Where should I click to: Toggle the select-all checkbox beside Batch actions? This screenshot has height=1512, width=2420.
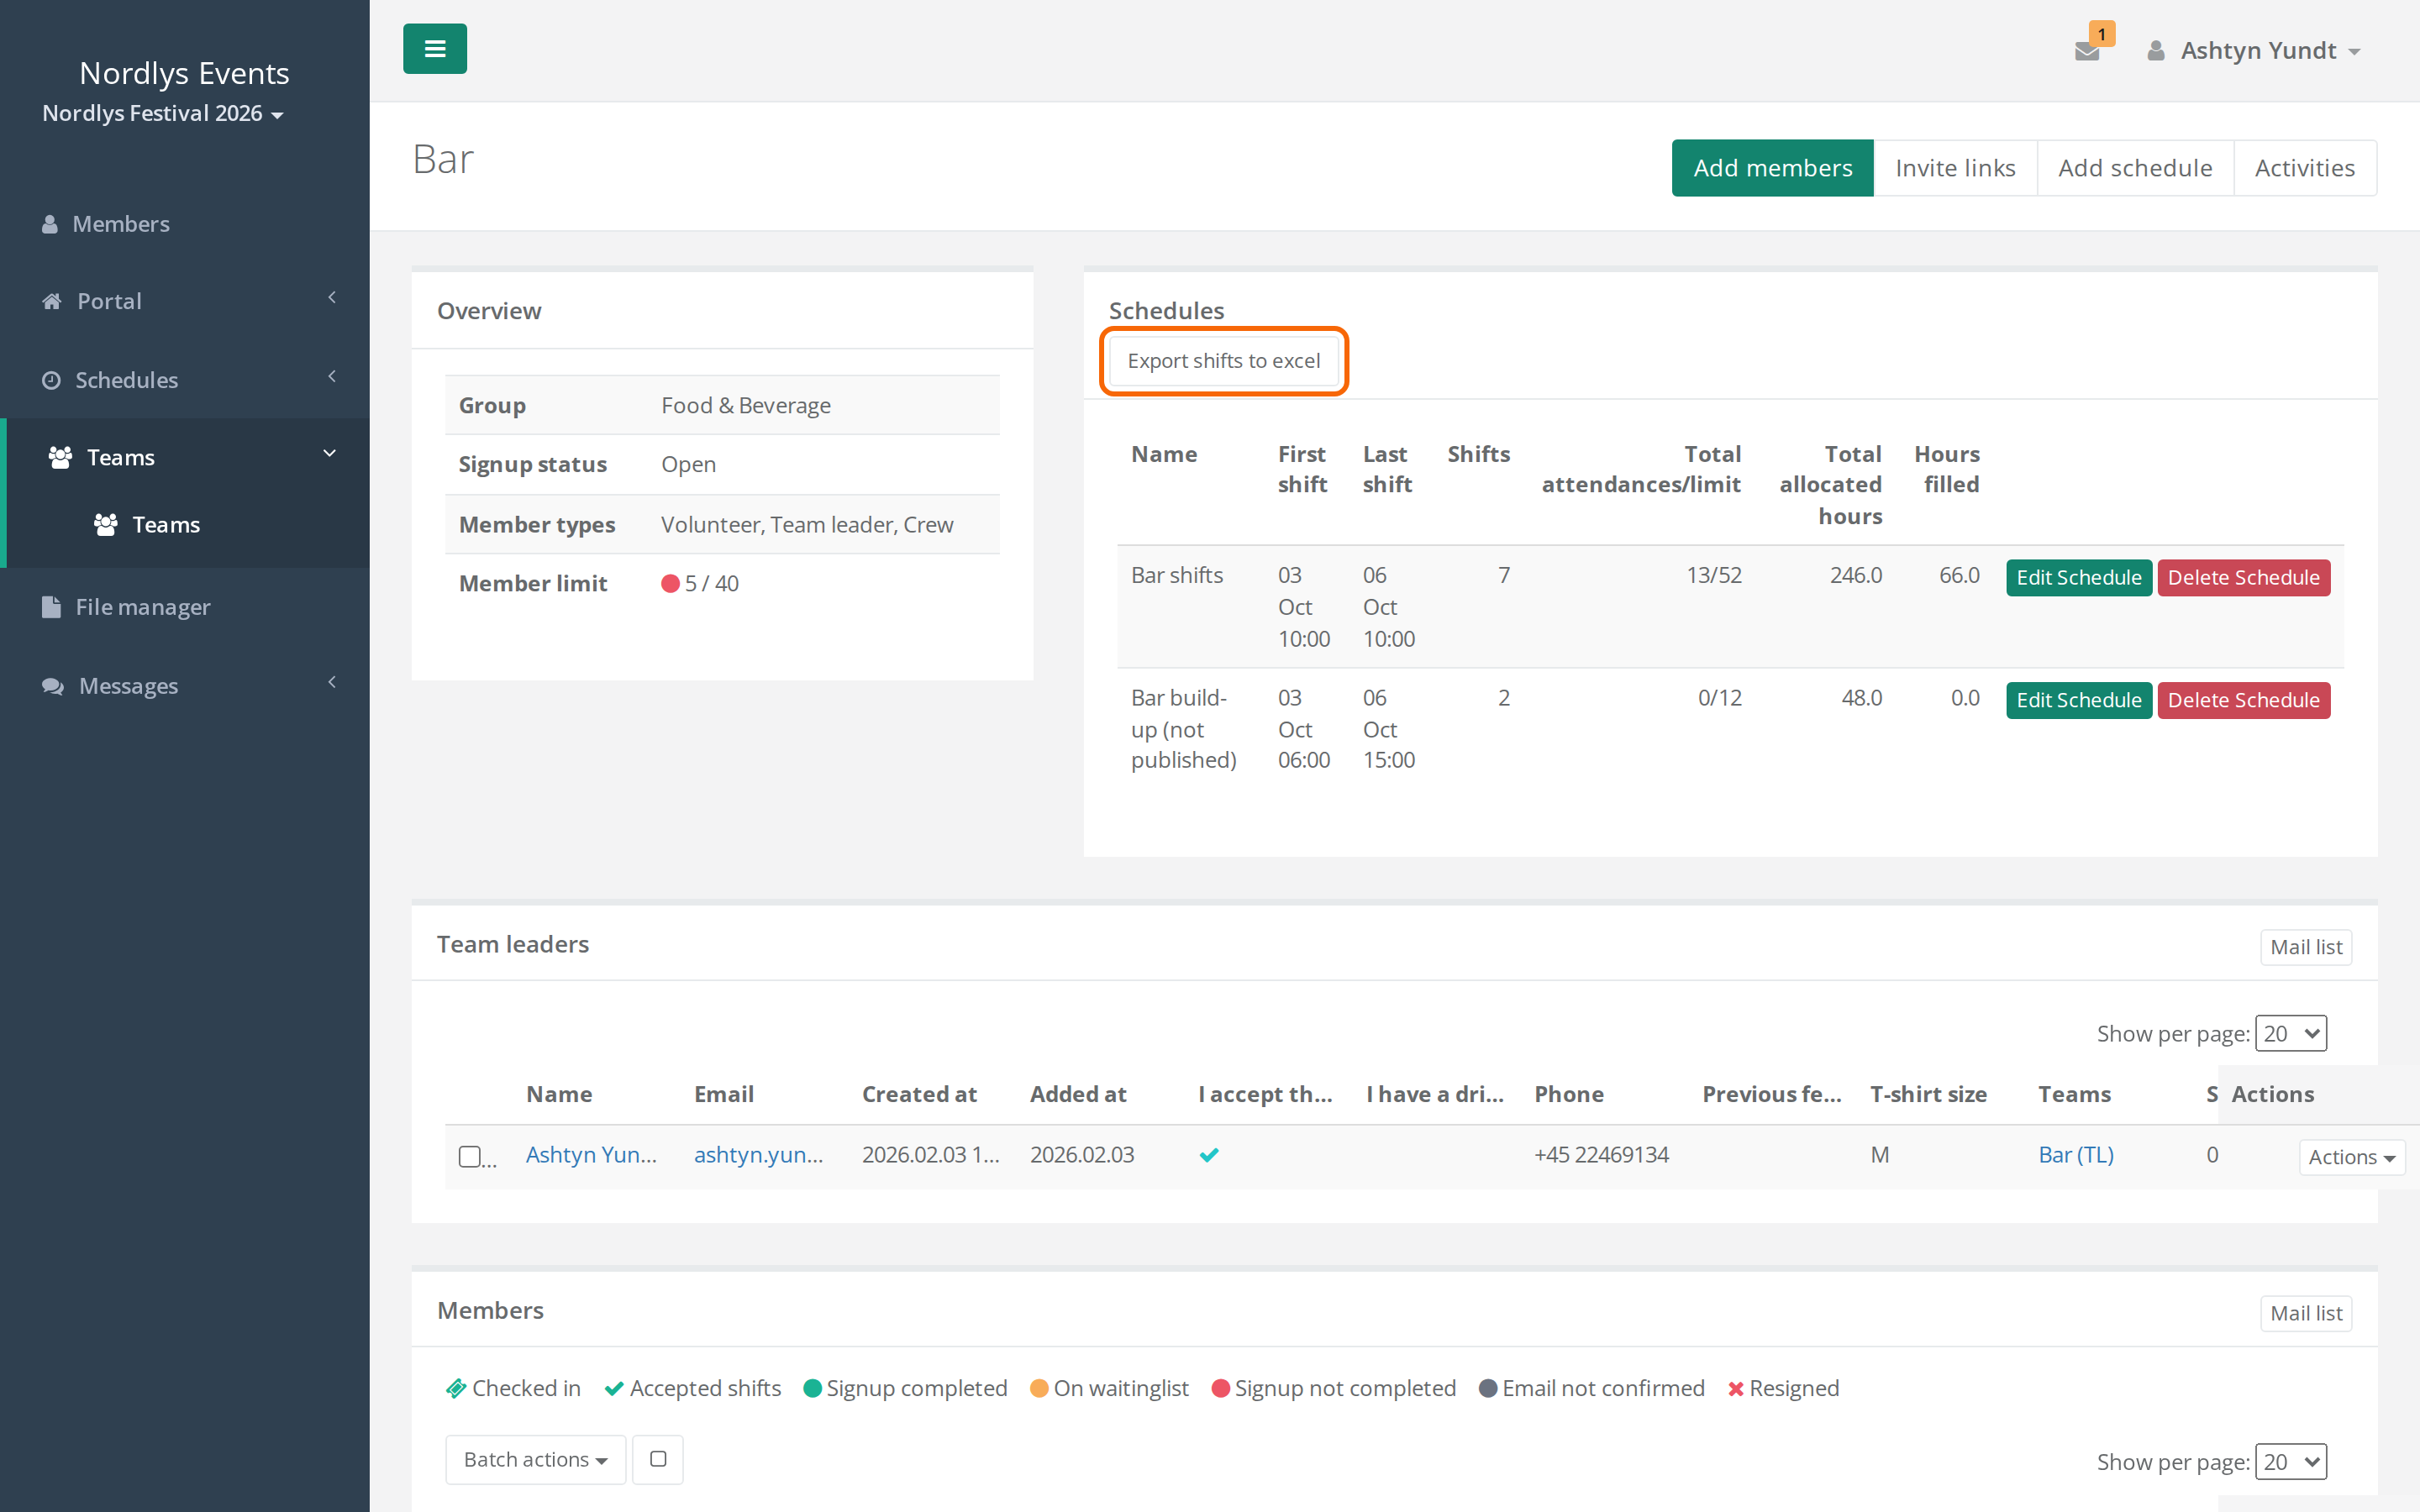tap(658, 1460)
